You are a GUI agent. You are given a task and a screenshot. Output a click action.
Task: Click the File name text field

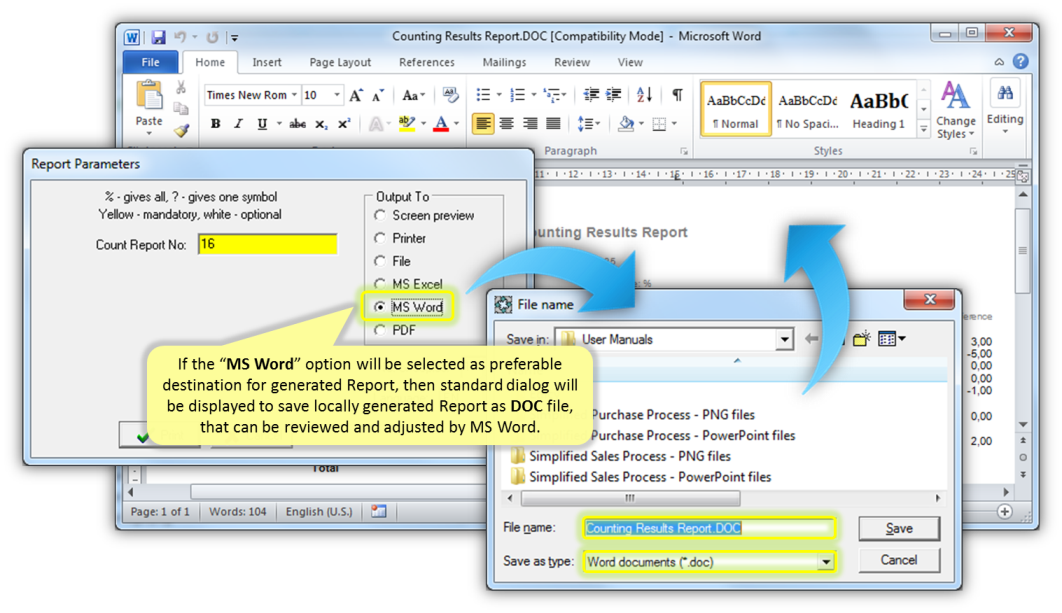(708, 528)
